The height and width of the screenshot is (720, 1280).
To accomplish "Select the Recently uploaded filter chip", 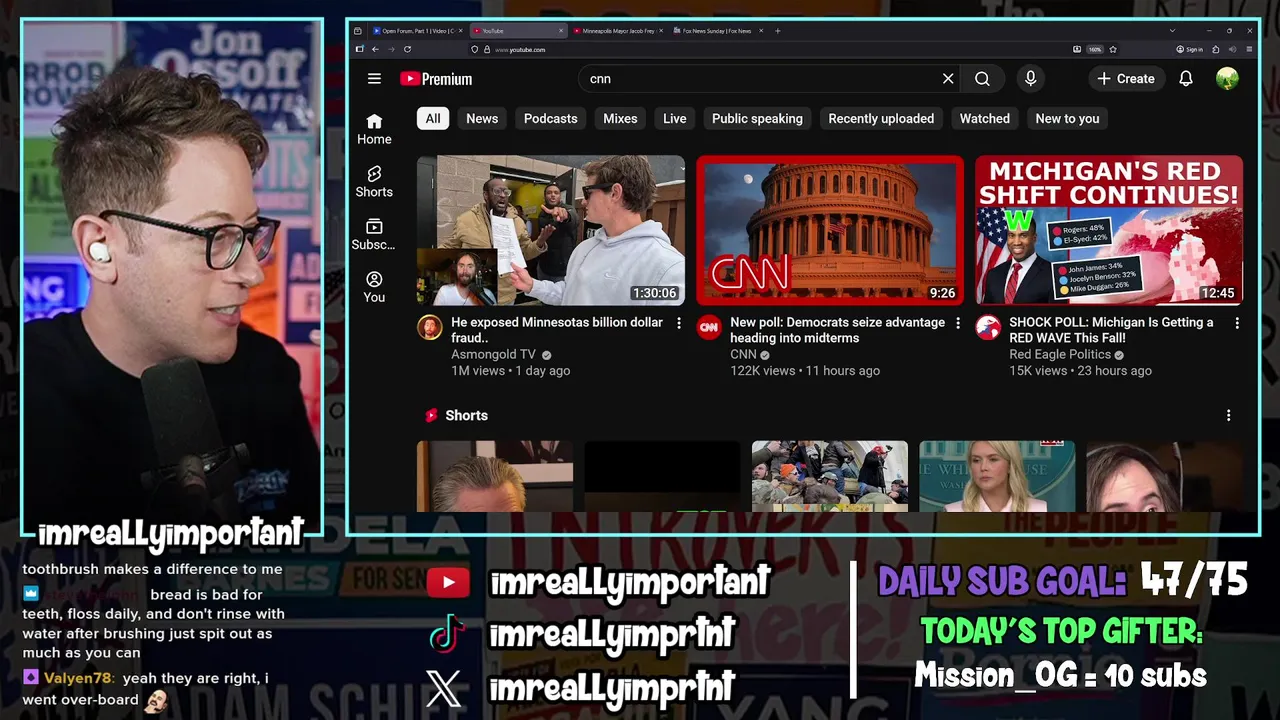I will click(881, 118).
